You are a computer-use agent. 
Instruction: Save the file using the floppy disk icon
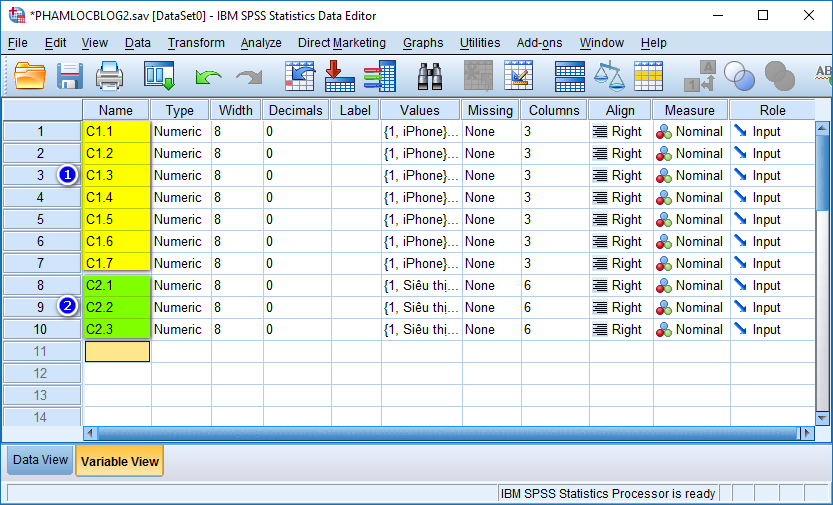(70, 76)
